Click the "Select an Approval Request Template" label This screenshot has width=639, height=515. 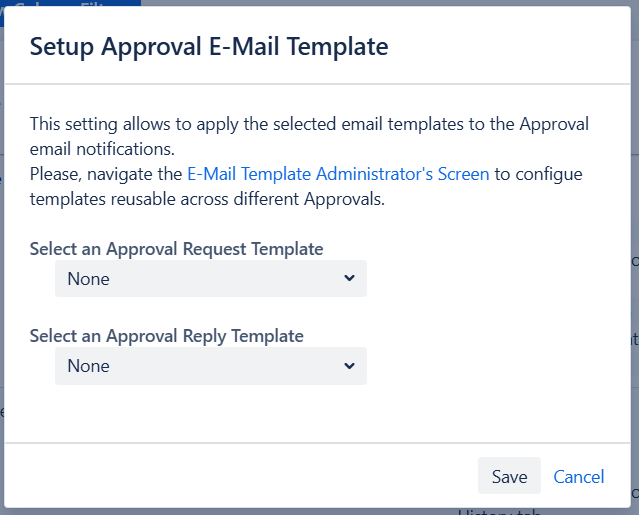[177, 249]
